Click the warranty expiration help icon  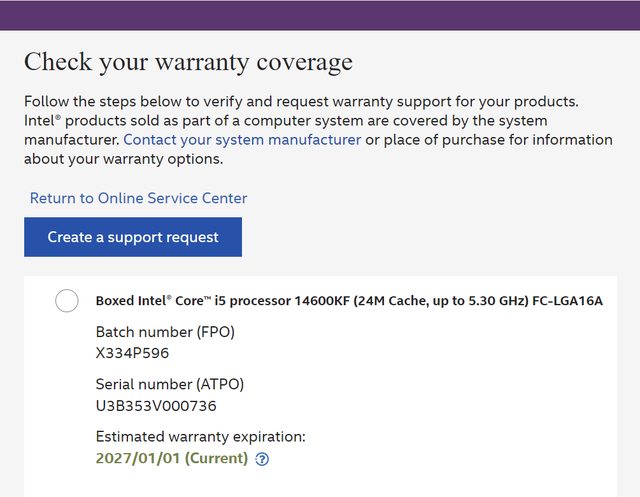pos(262,459)
